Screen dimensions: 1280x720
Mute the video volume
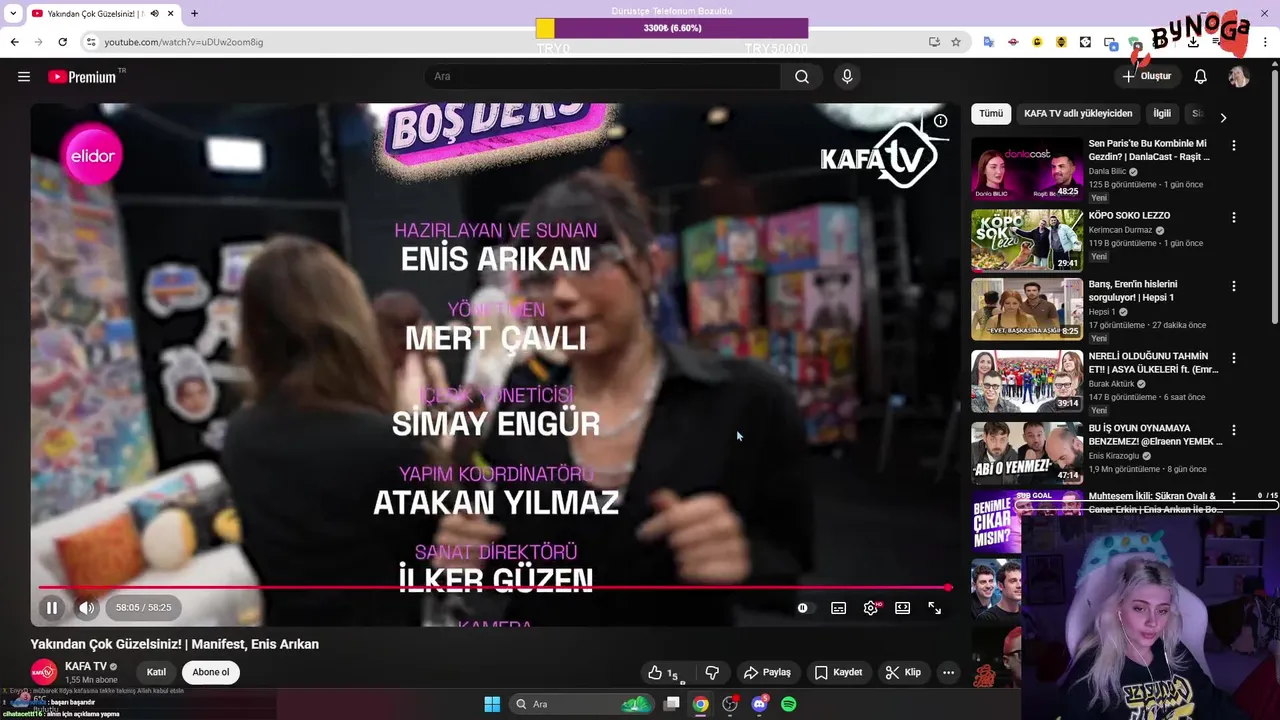click(87, 607)
